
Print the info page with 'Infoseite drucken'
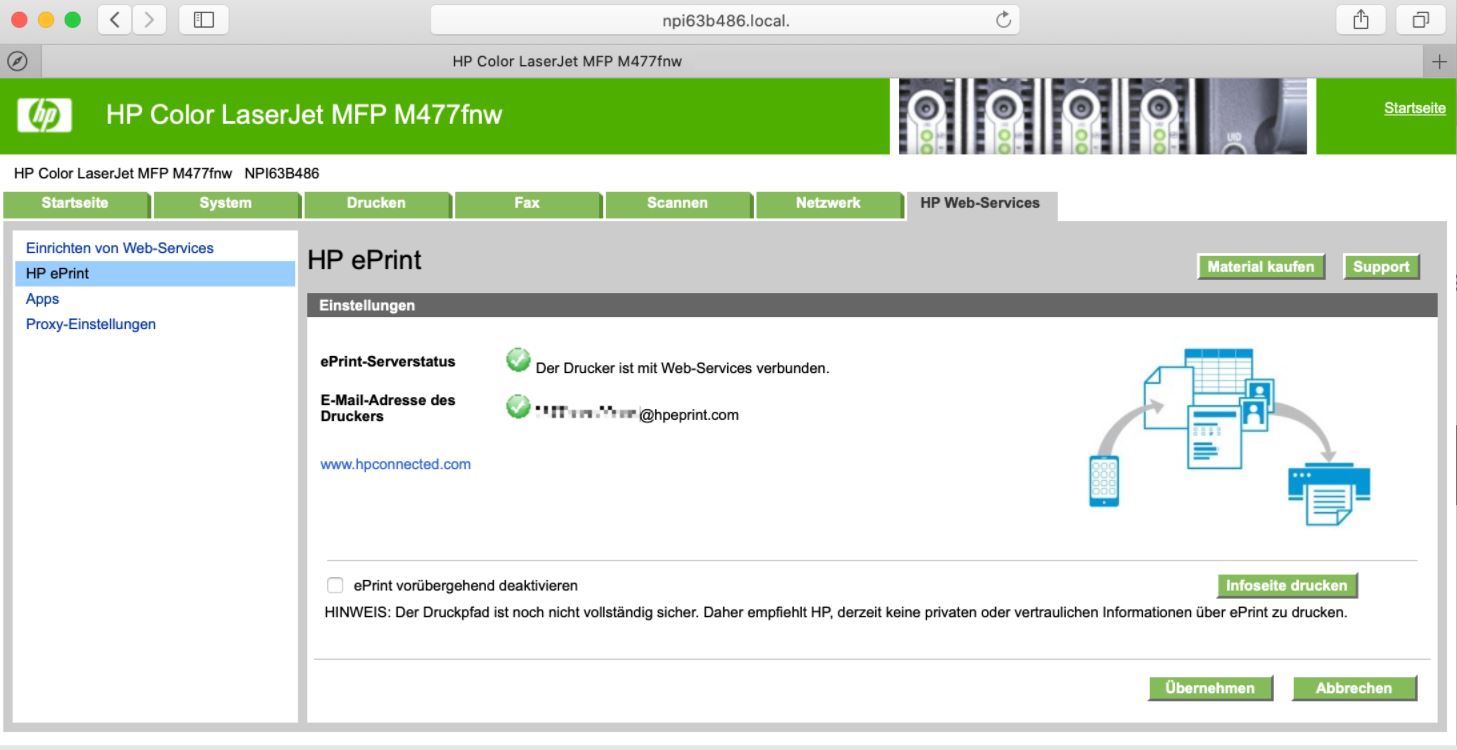pos(1287,586)
